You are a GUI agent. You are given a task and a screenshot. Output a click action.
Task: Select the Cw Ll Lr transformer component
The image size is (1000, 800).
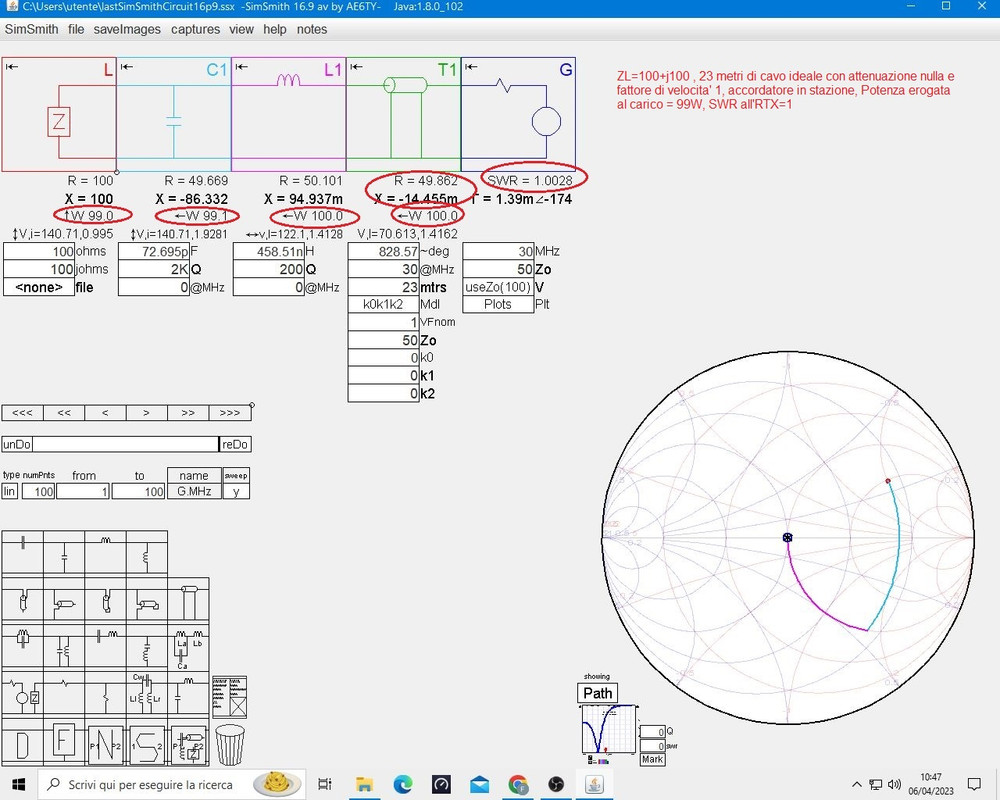pyautogui.click(x=147, y=693)
